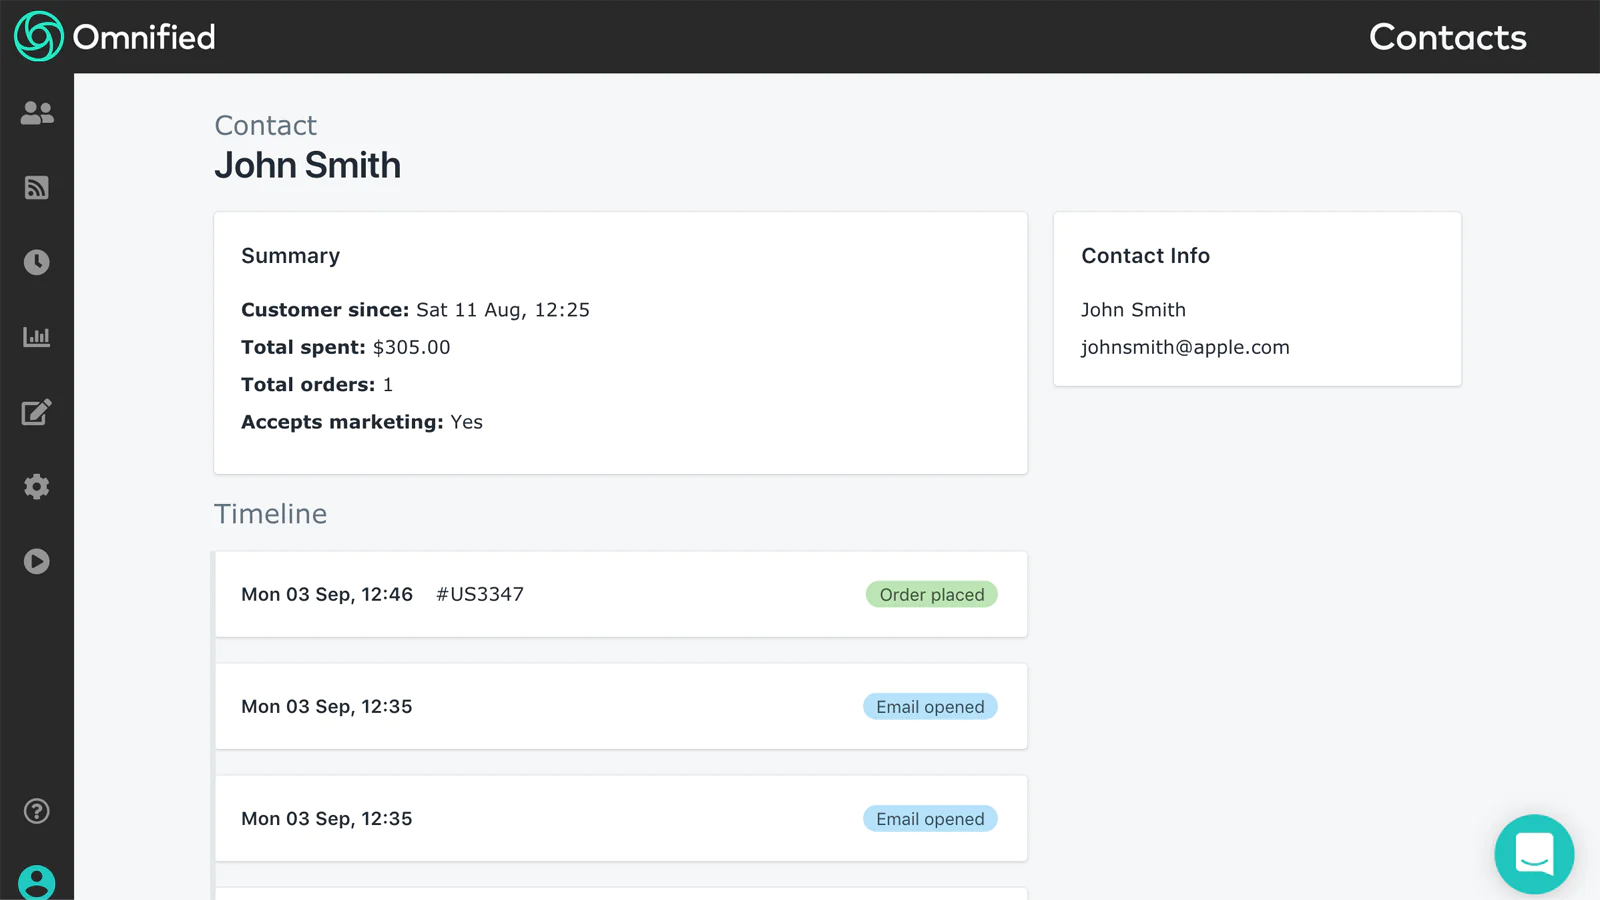Open the clock history icon

37,262
